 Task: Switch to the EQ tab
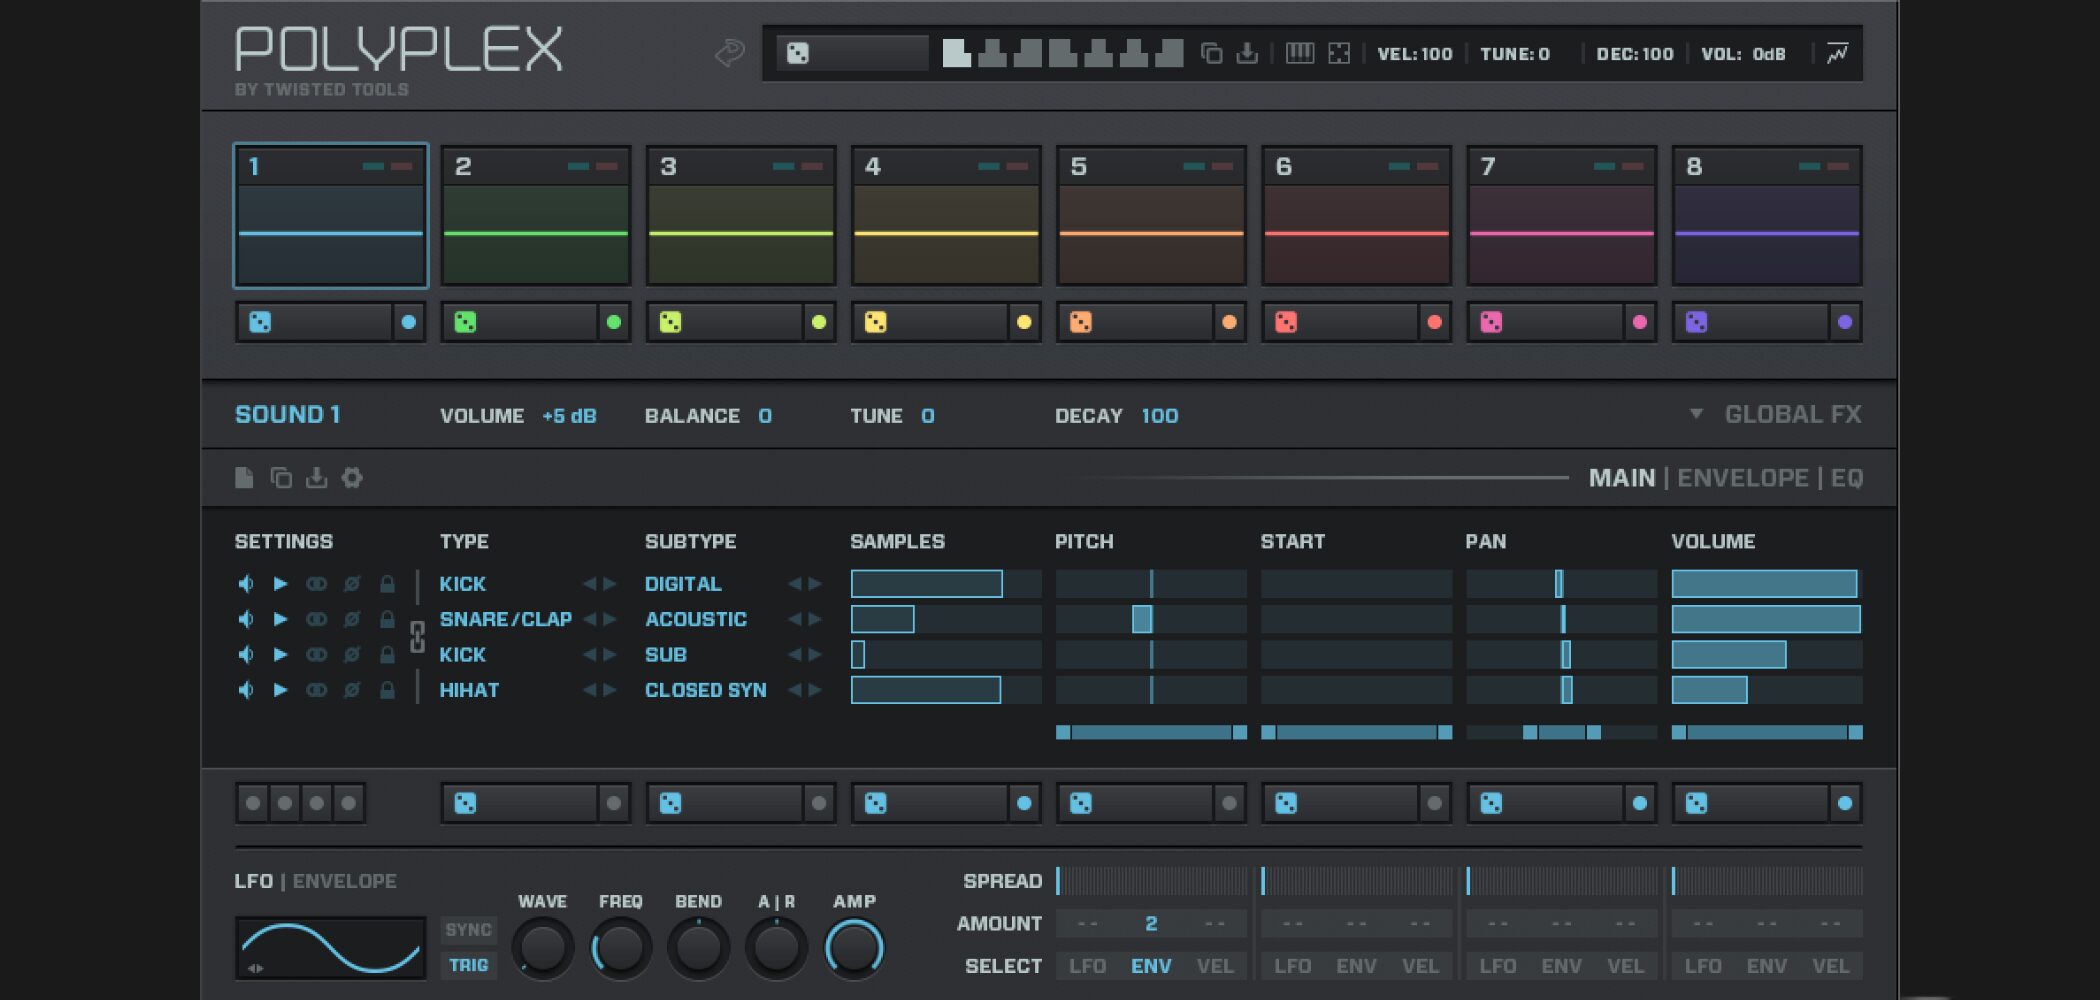pos(1847,478)
